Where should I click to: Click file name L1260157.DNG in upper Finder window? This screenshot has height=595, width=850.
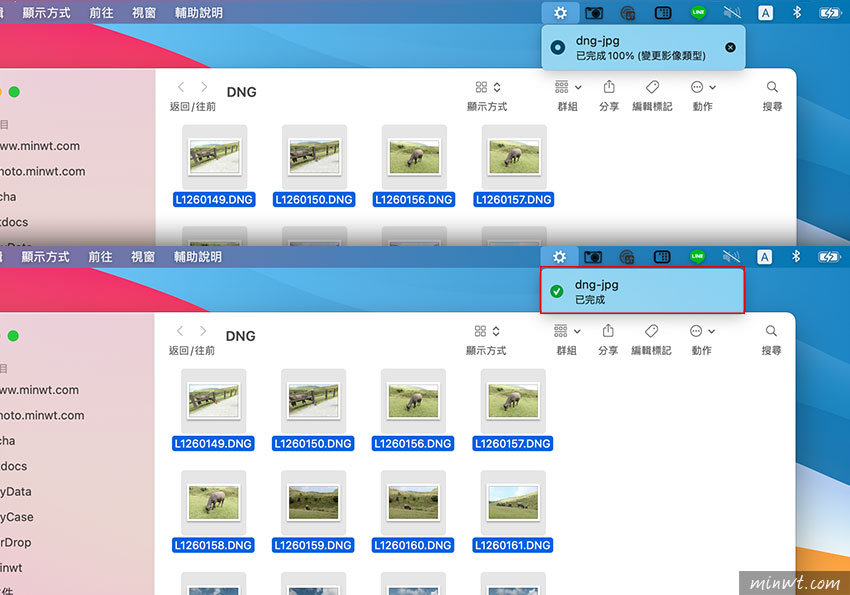513,199
